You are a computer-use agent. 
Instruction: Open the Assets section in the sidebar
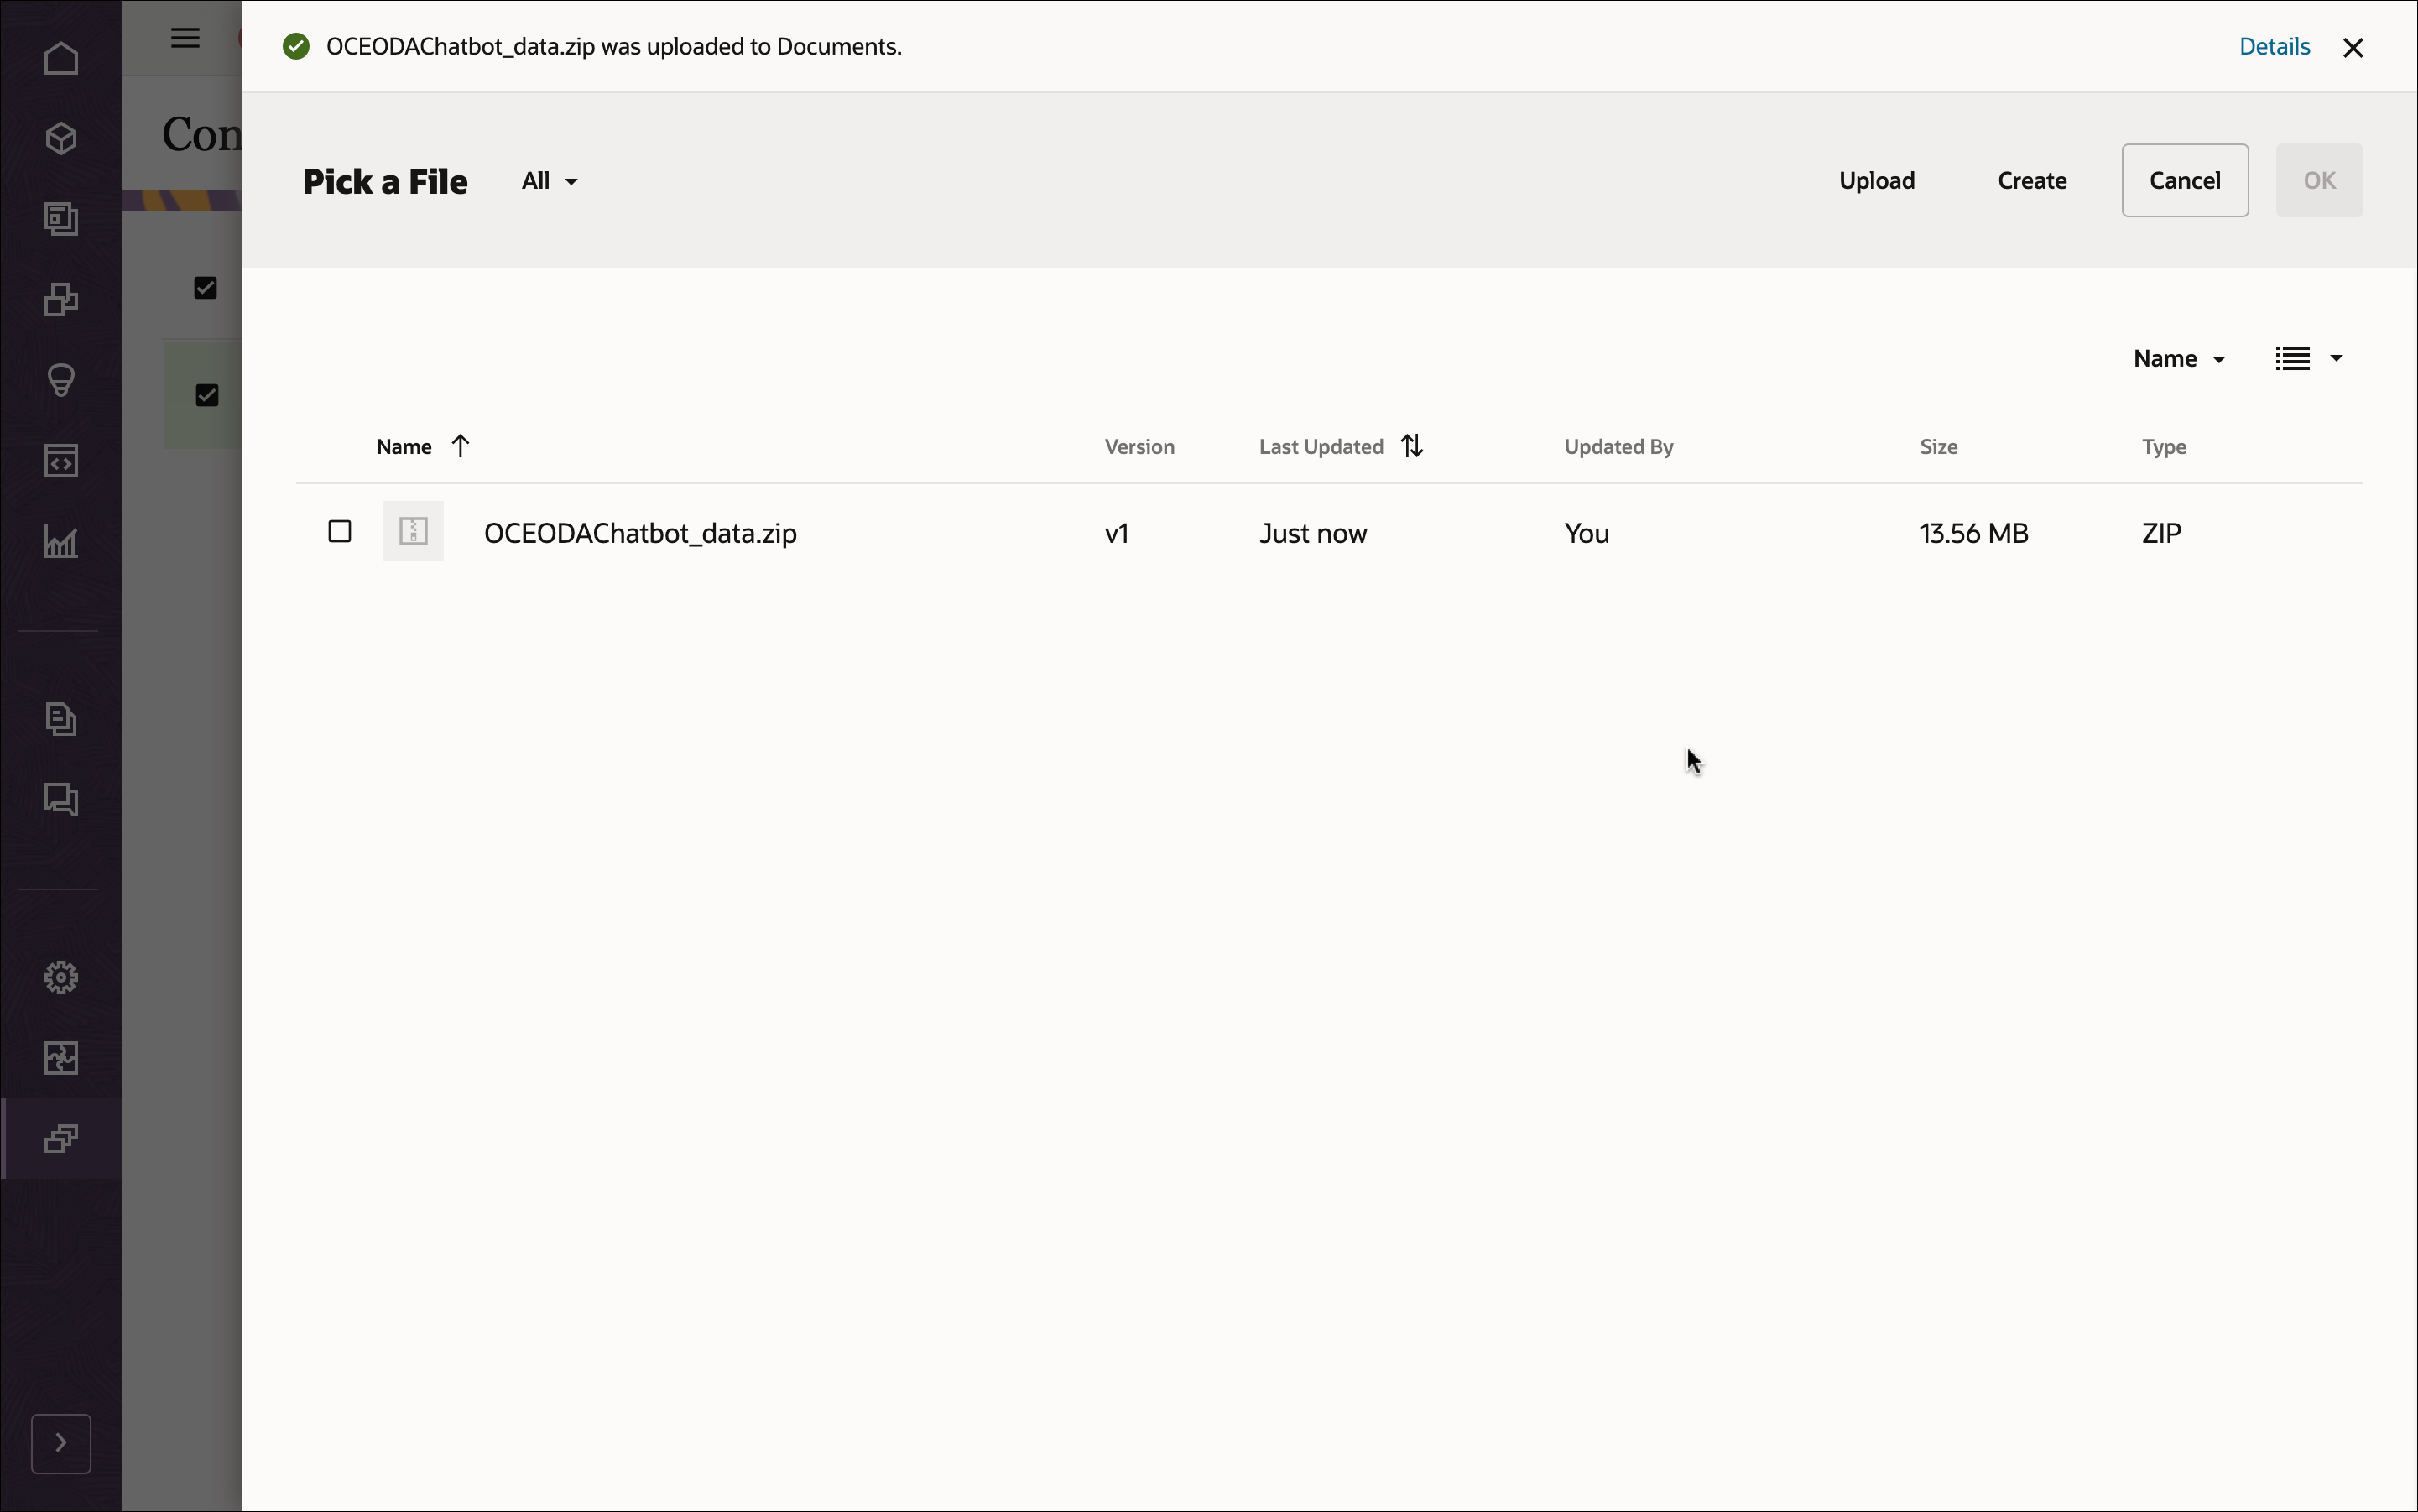pos(61,139)
